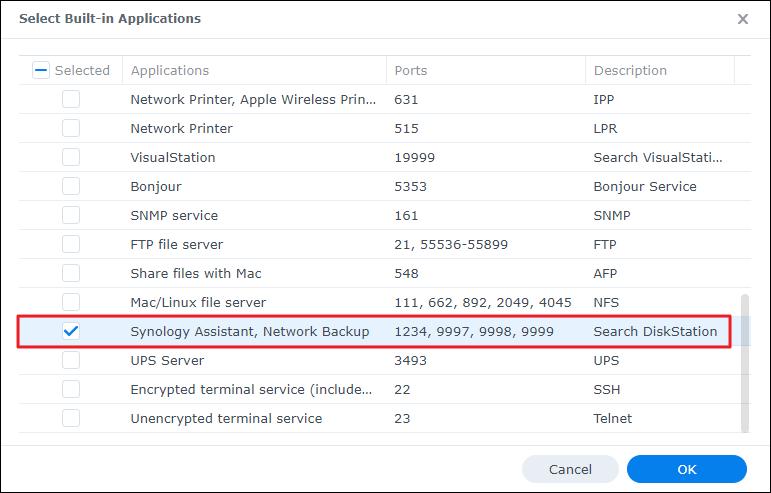Check the UPS Server checkbox
771x493 pixels.
coord(71,360)
